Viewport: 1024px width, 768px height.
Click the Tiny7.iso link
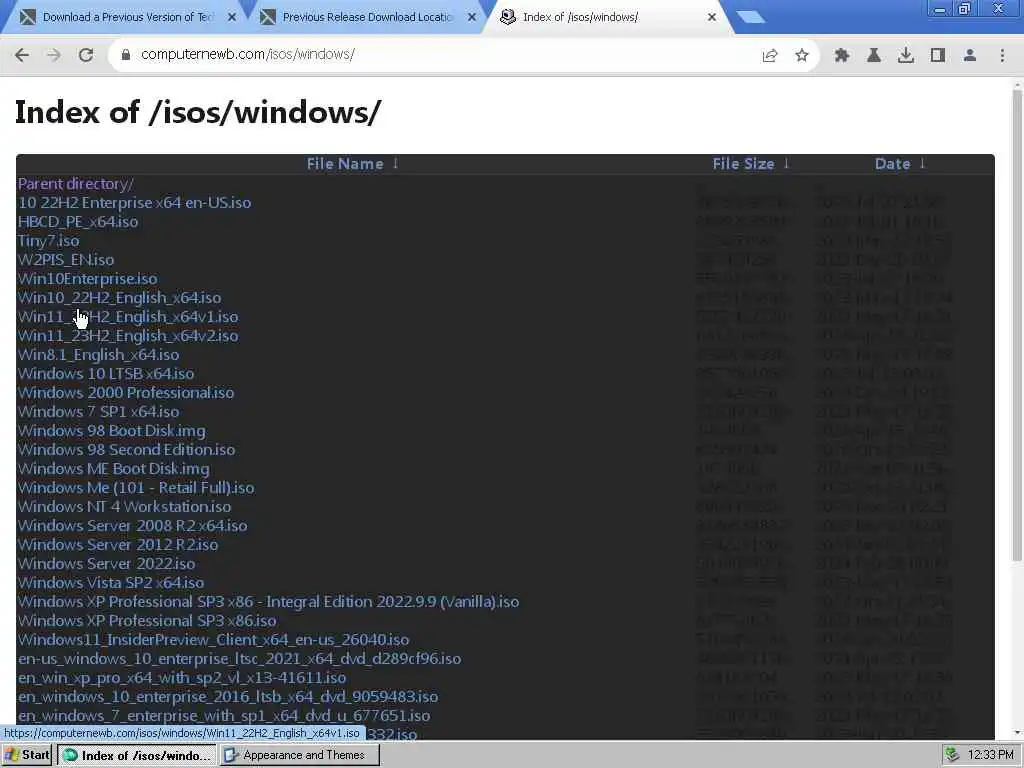point(48,241)
